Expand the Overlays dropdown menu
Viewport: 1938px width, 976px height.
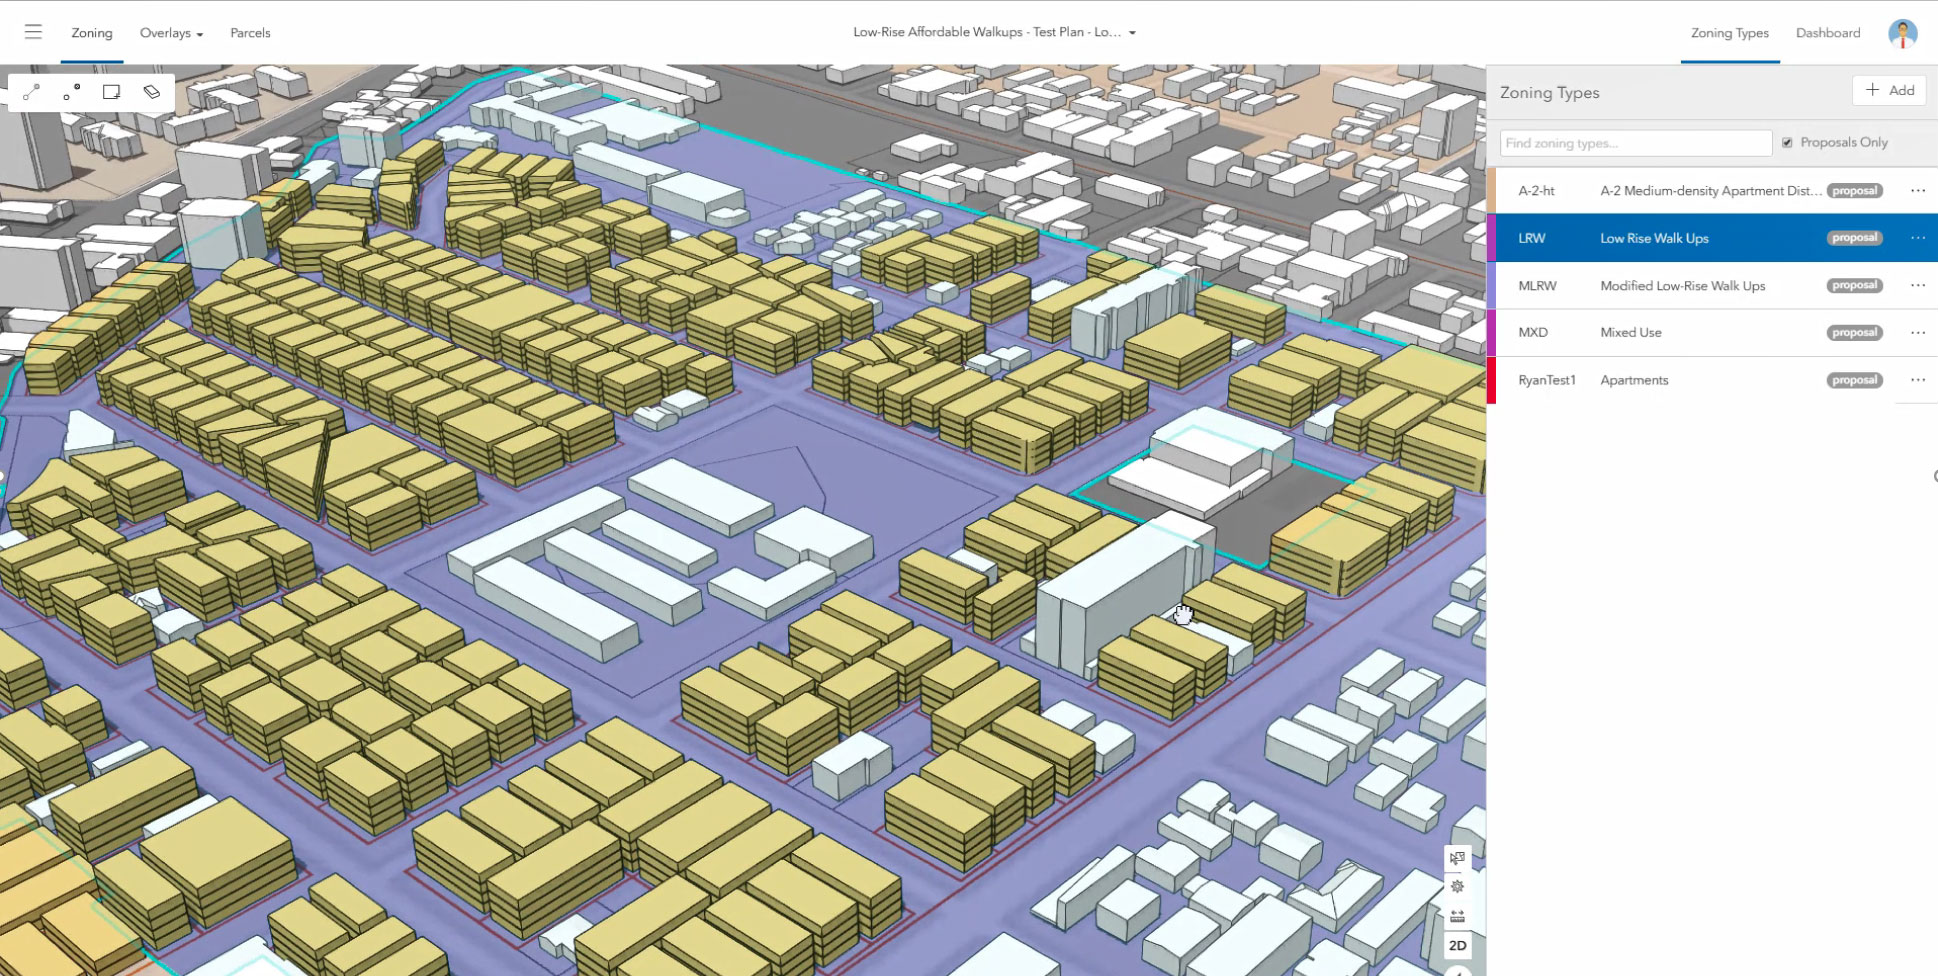click(x=171, y=33)
